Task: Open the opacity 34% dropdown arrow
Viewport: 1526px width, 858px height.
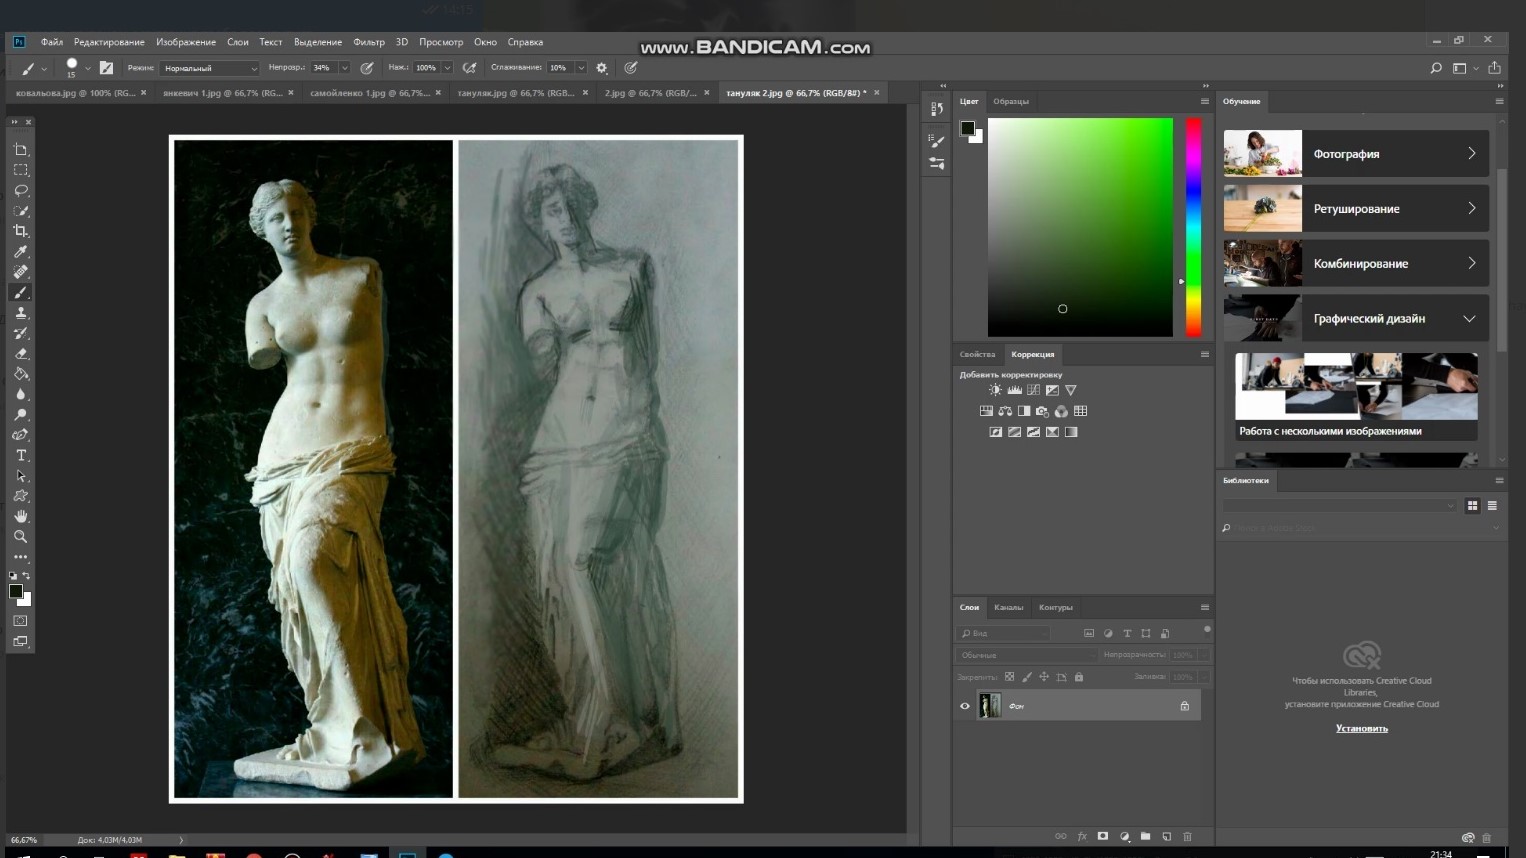Action: [x=344, y=68]
